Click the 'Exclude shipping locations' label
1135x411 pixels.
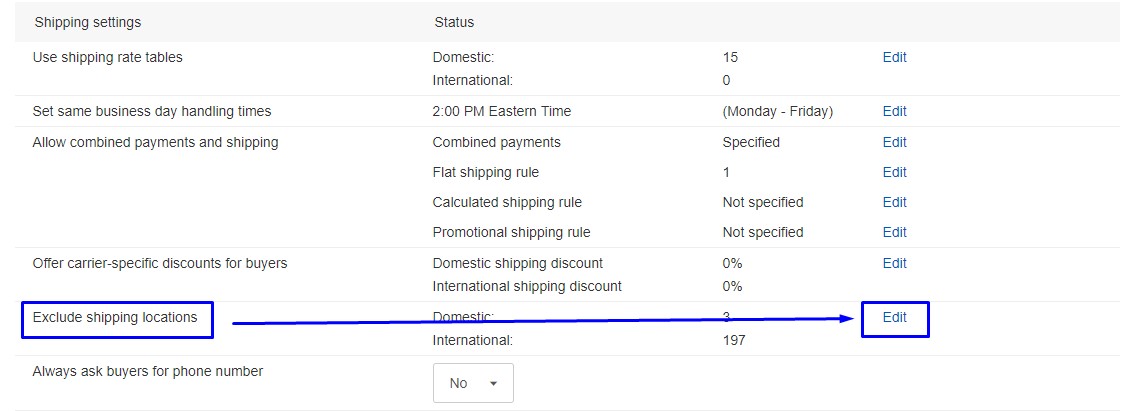(114, 317)
